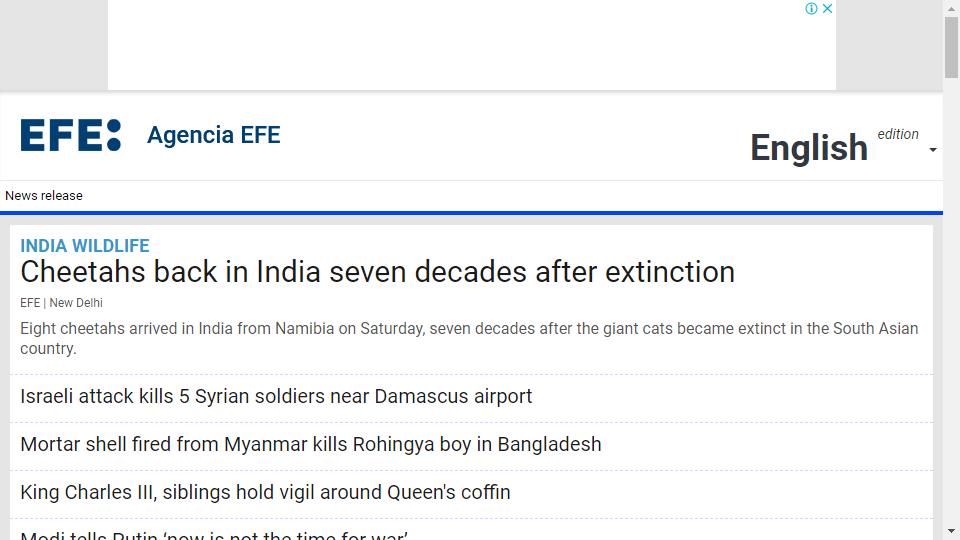Expand the English edition dropdown arrow

(932, 150)
